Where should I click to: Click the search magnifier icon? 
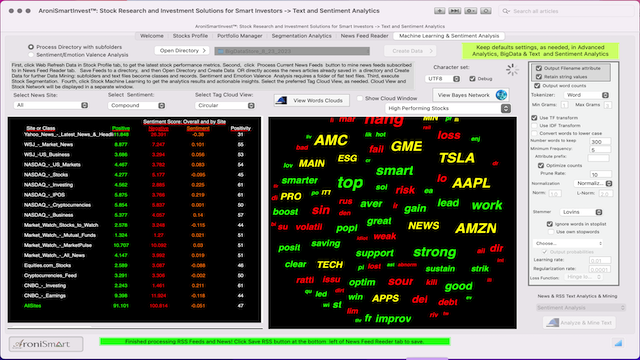(506, 11)
